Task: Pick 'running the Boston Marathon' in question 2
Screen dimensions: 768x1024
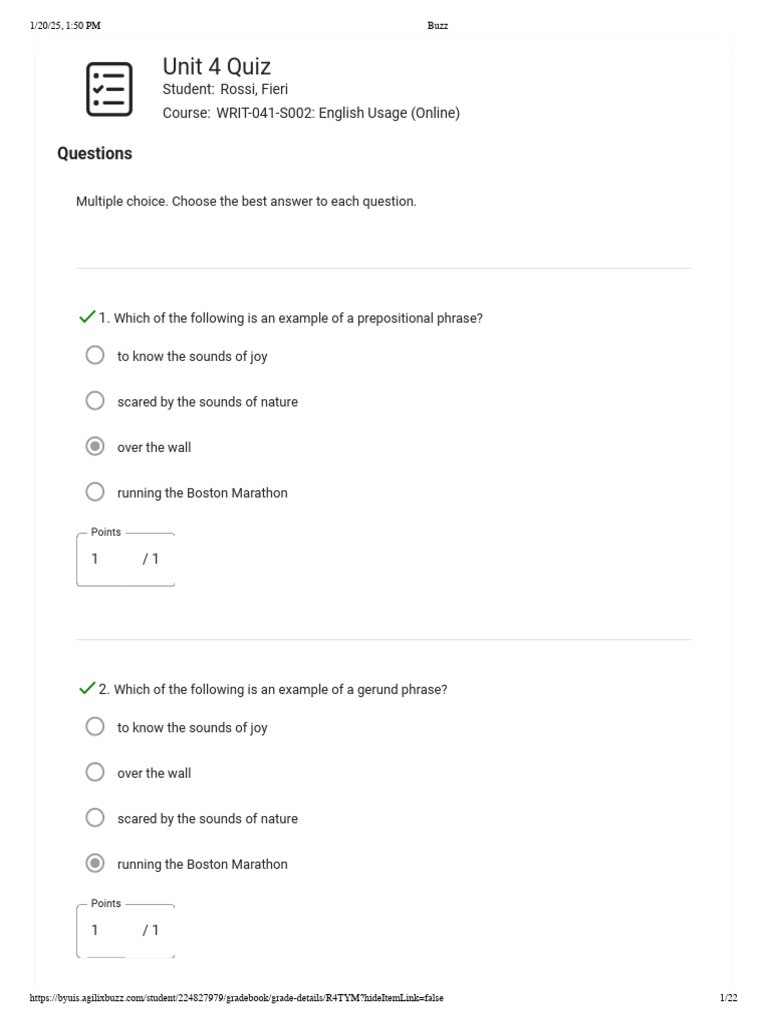Action: (95, 864)
